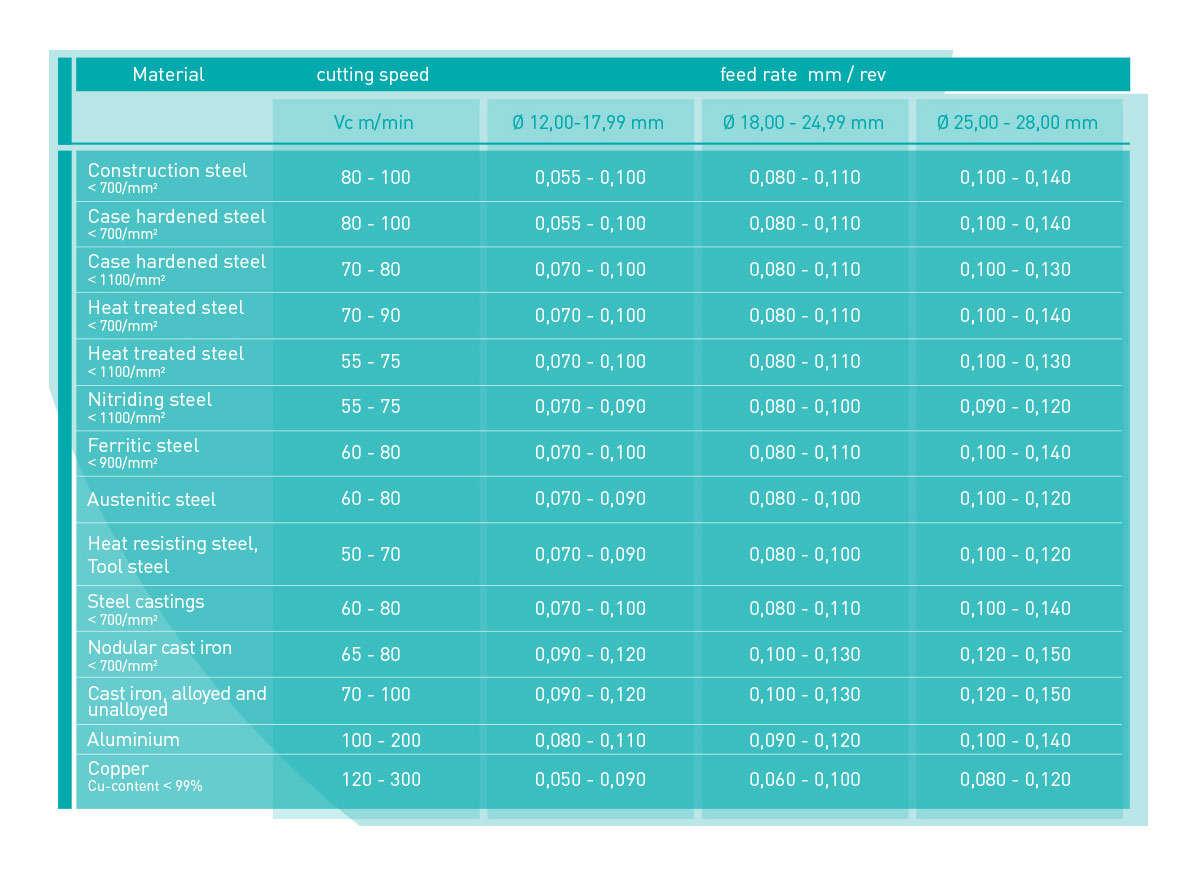The height and width of the screenshot is (881, 1197).
Task: Select the Ø 18,00 - 24,99 mm header
Action: 802,121
